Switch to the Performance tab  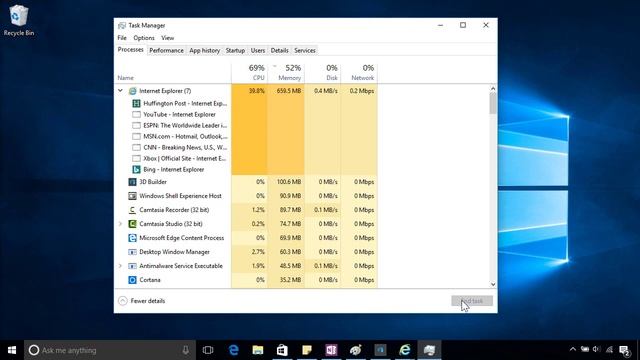(166, 51)
